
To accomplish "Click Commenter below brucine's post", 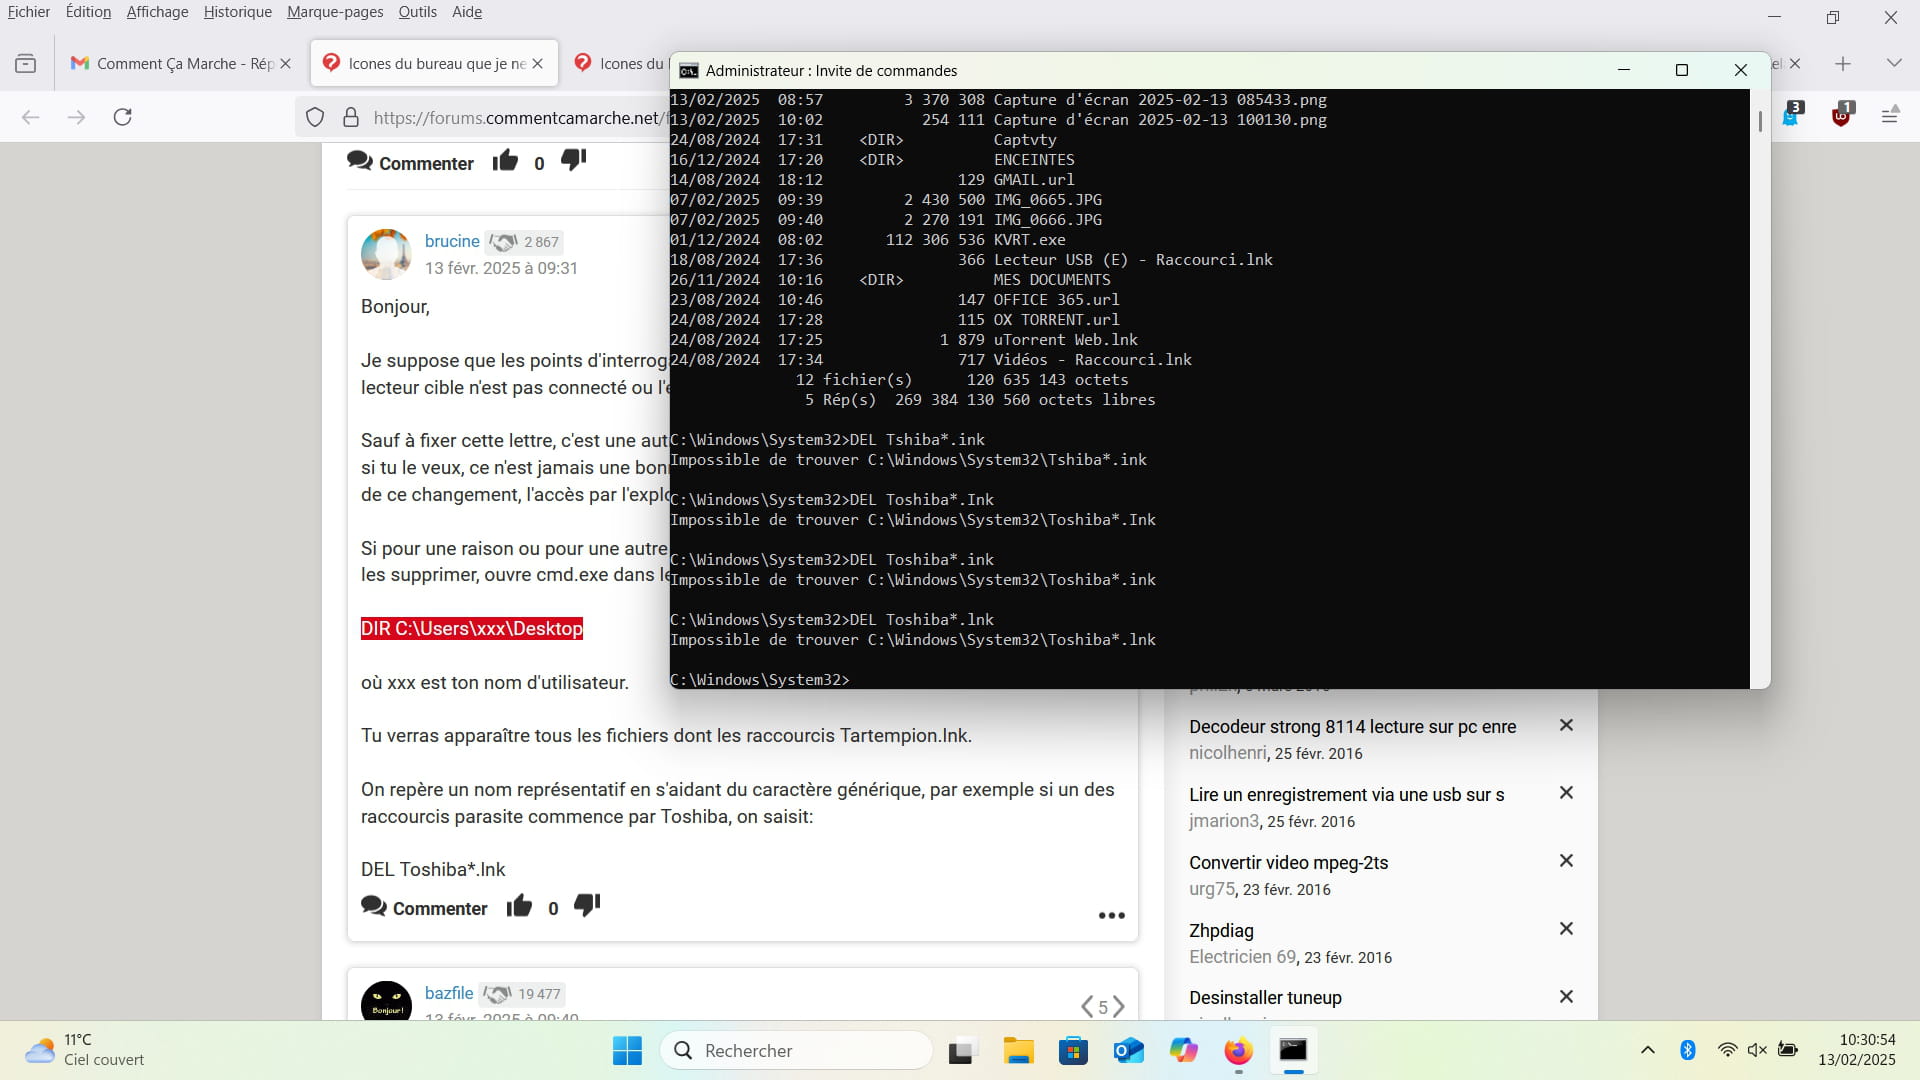I will click(424, 908).
